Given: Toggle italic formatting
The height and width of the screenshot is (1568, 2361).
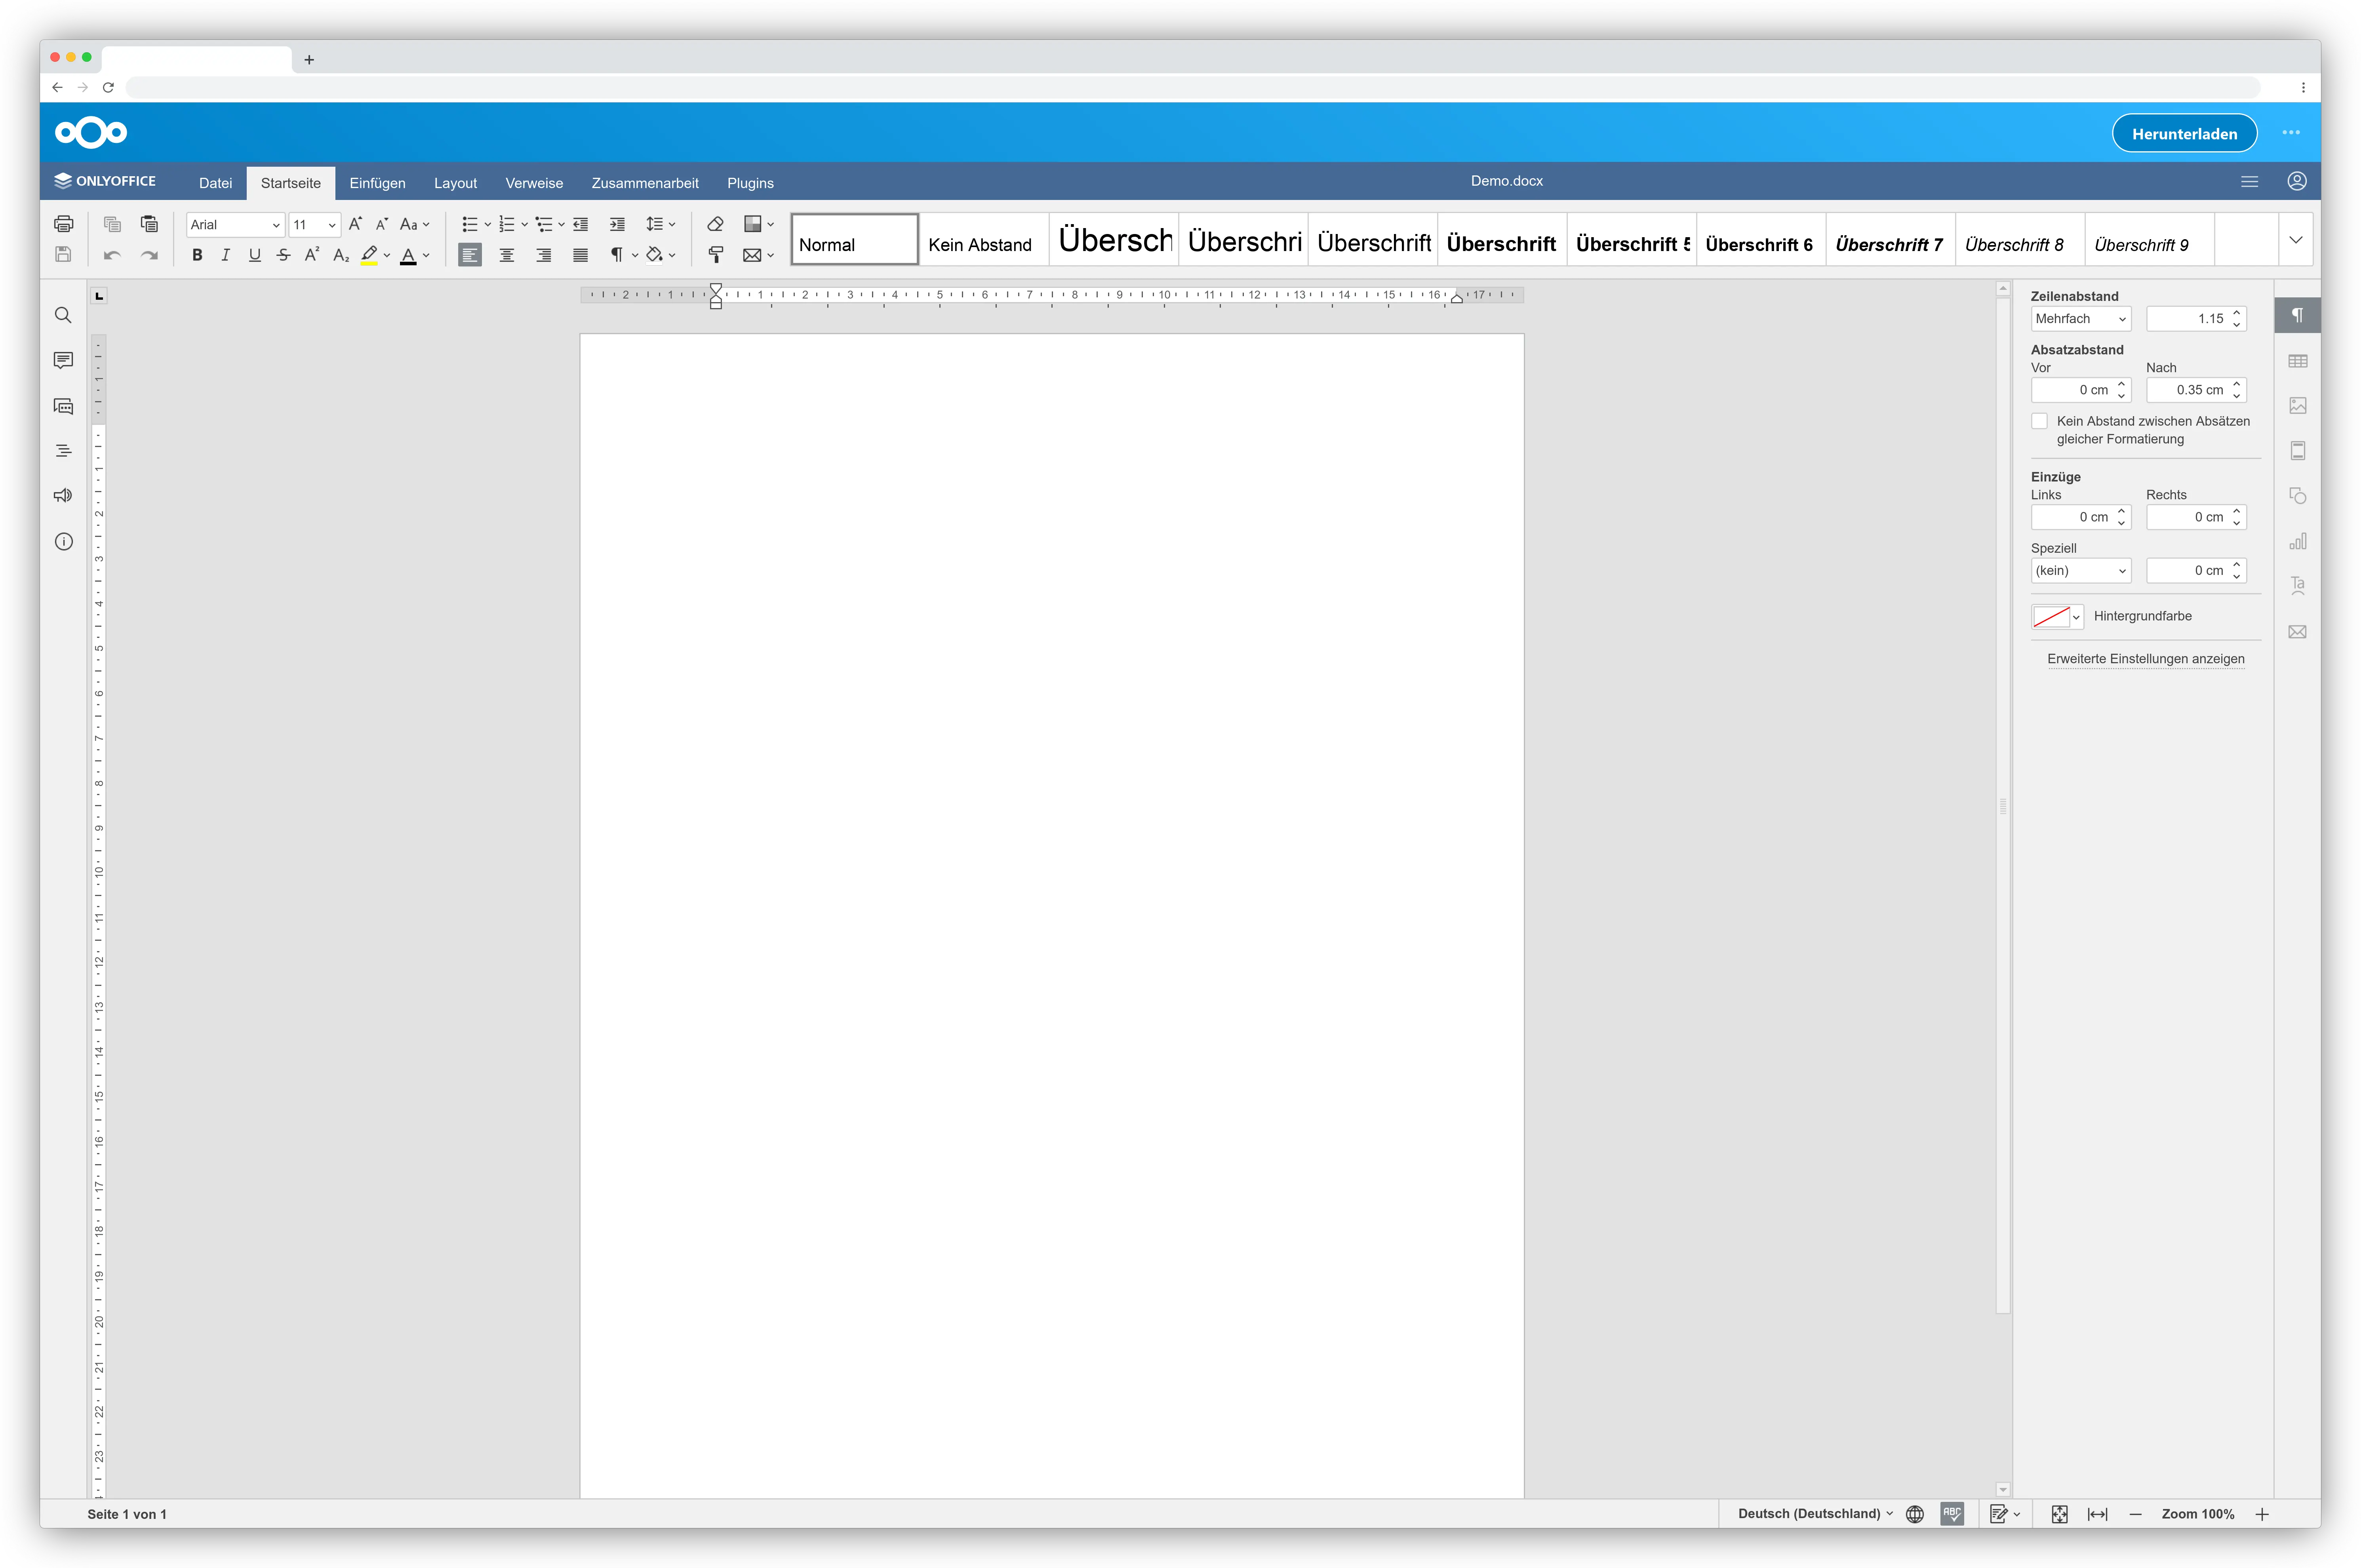Looking at the screenshot, I should point(226,255).
